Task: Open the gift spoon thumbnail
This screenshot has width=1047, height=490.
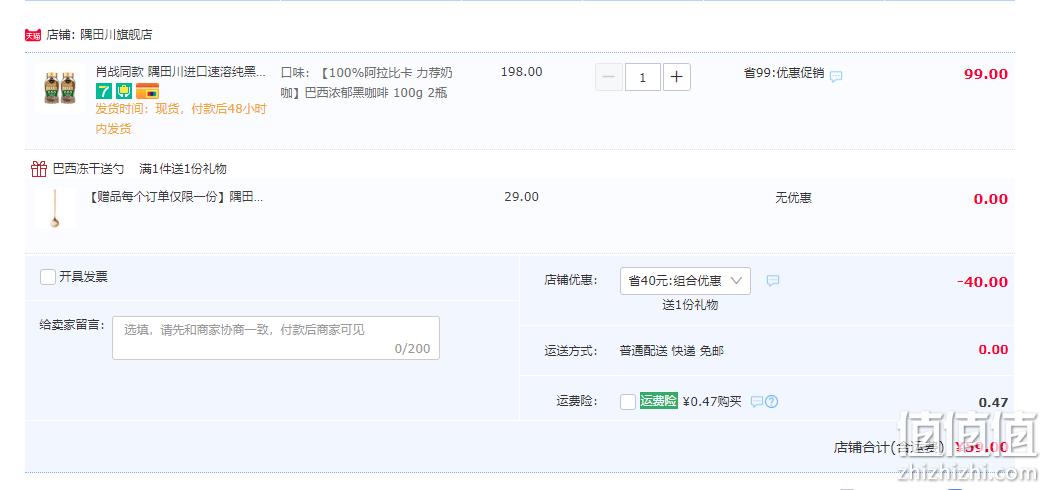Action: [55, 209]
